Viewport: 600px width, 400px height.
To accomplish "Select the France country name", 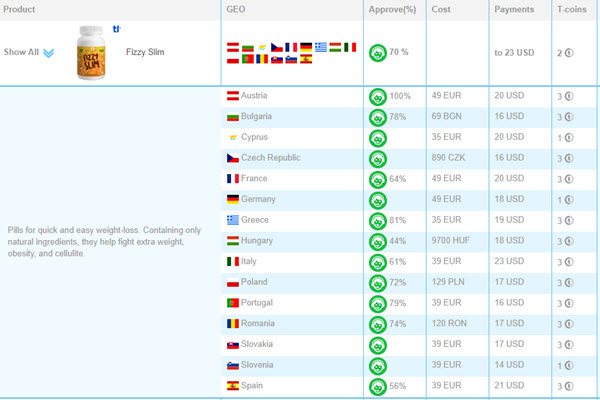I will point(254,178).
